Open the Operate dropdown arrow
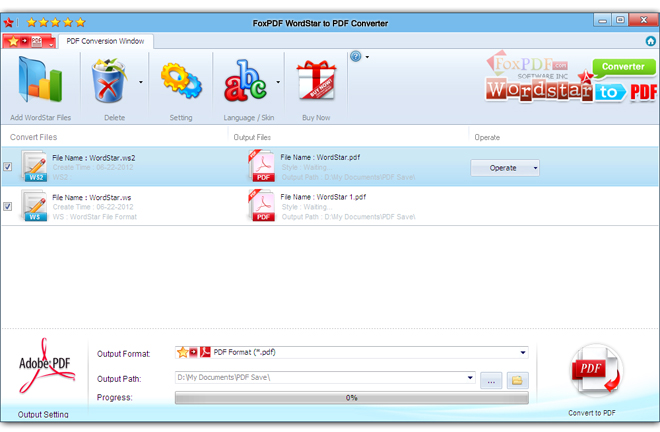The height and width of the screenshot is (432, 660). 535,168
